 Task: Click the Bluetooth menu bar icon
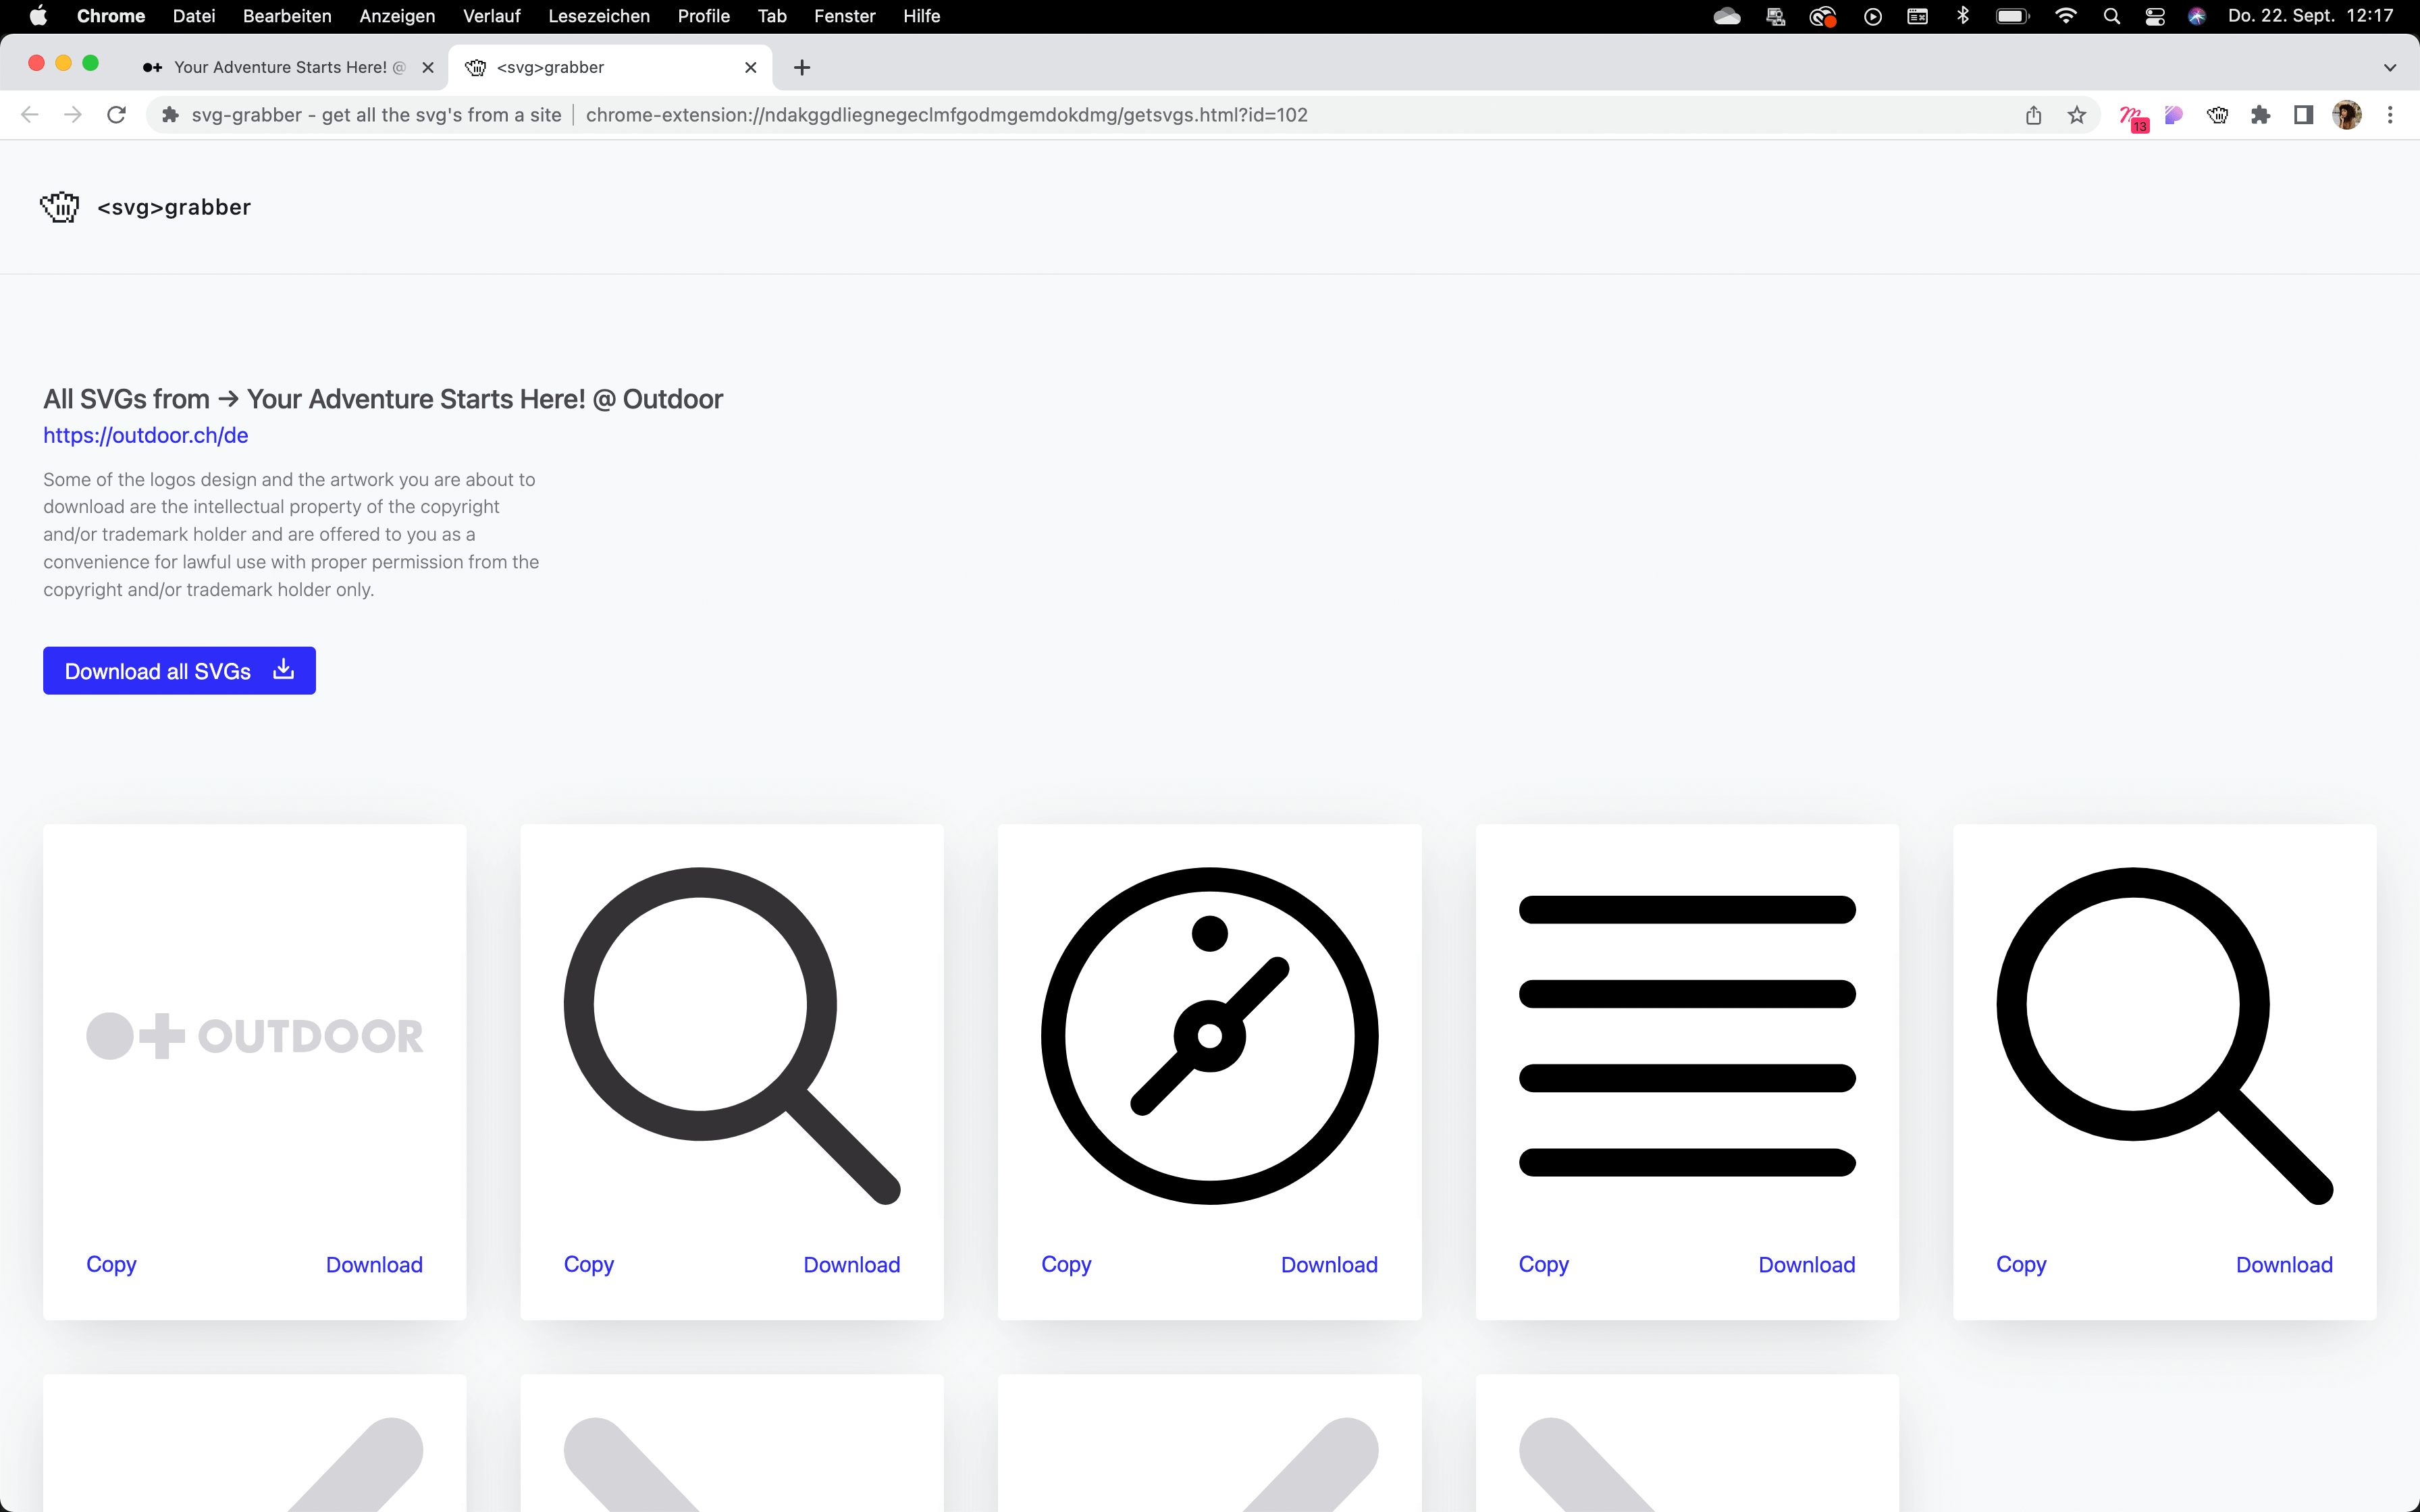[1963, 16]
